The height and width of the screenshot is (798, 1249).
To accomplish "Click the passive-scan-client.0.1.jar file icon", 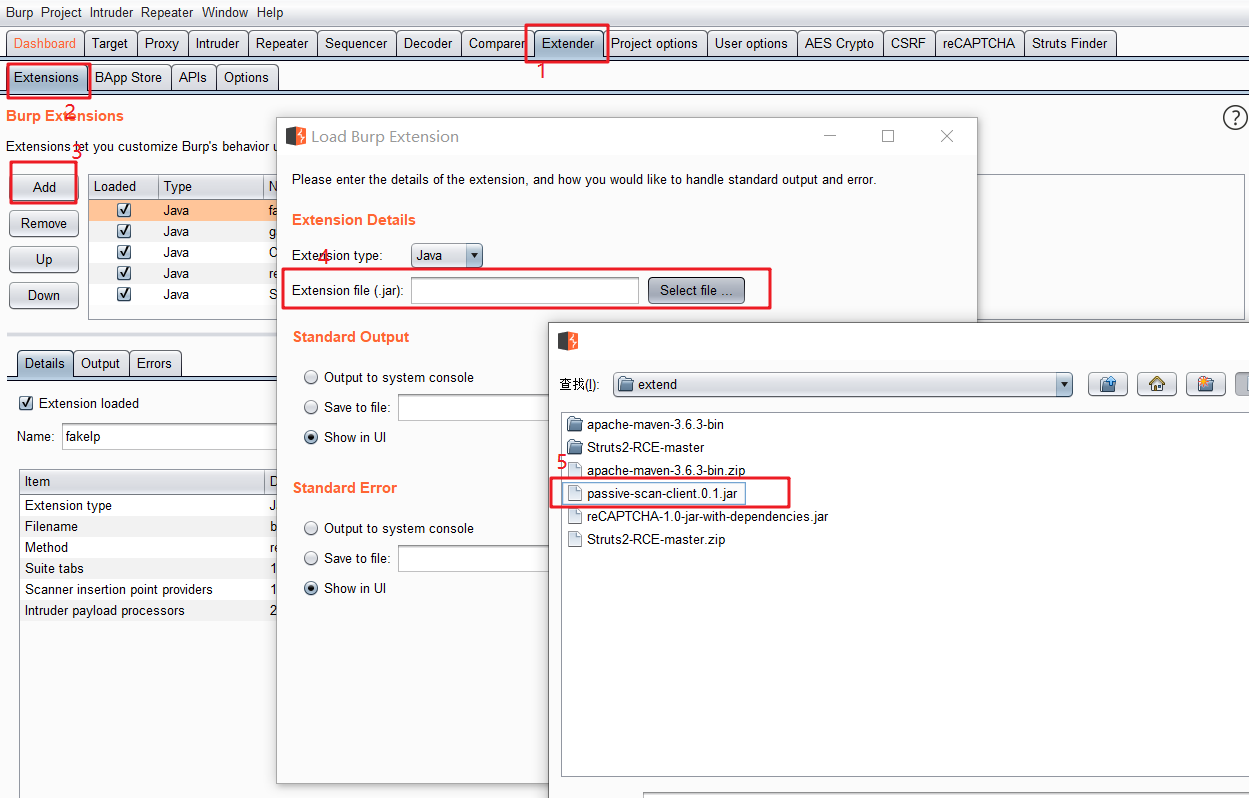I will [x=574, y=494].
